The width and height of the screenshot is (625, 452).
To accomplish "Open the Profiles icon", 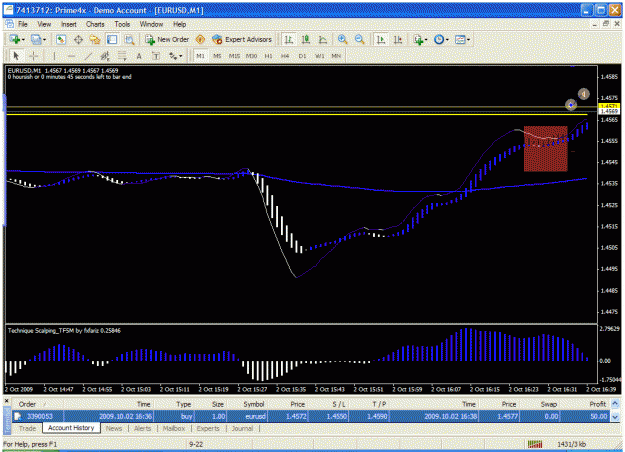I will [x=36, y=39].
